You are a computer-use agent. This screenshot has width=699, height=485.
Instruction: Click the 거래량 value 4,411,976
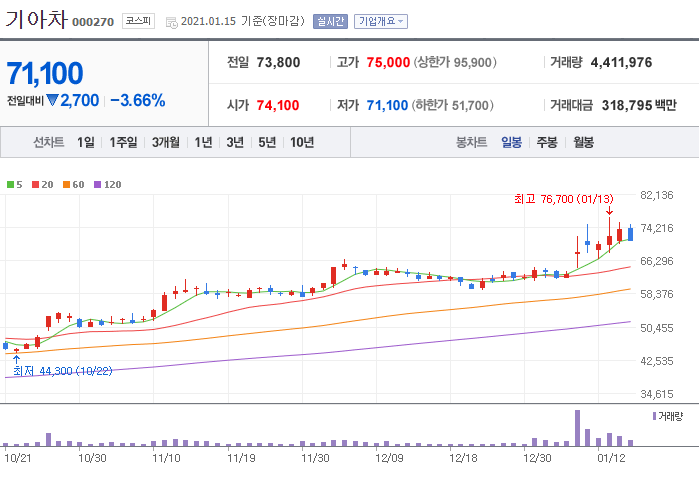[621, 62]
